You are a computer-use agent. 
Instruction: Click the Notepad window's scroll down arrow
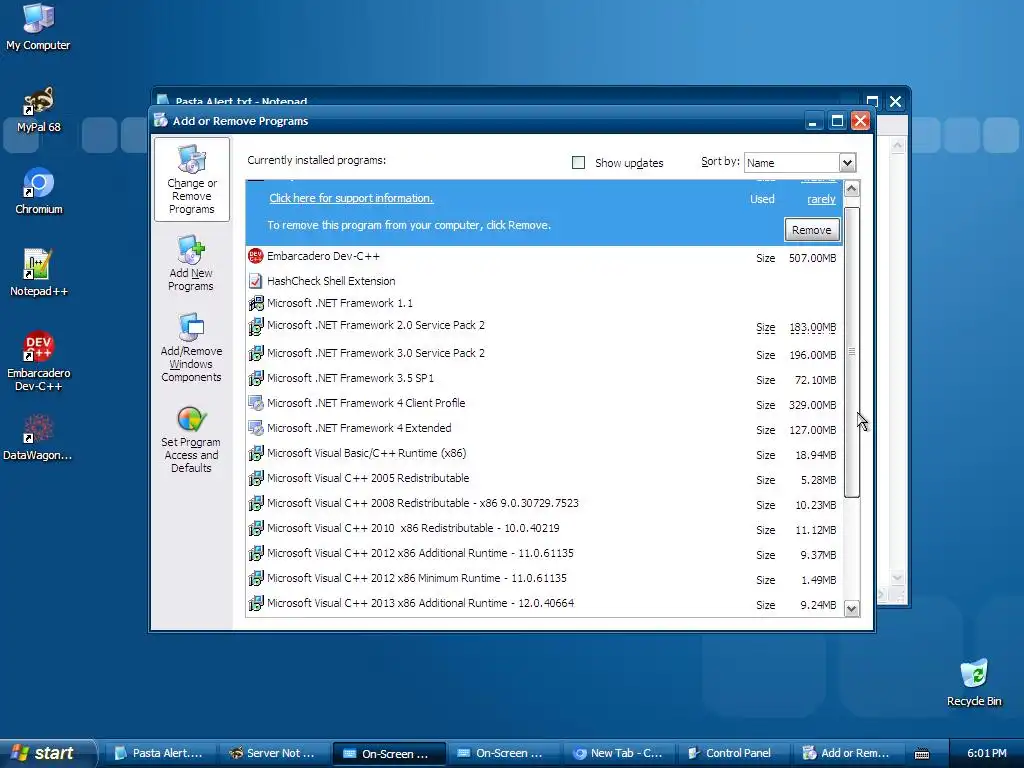click(897, 577)
